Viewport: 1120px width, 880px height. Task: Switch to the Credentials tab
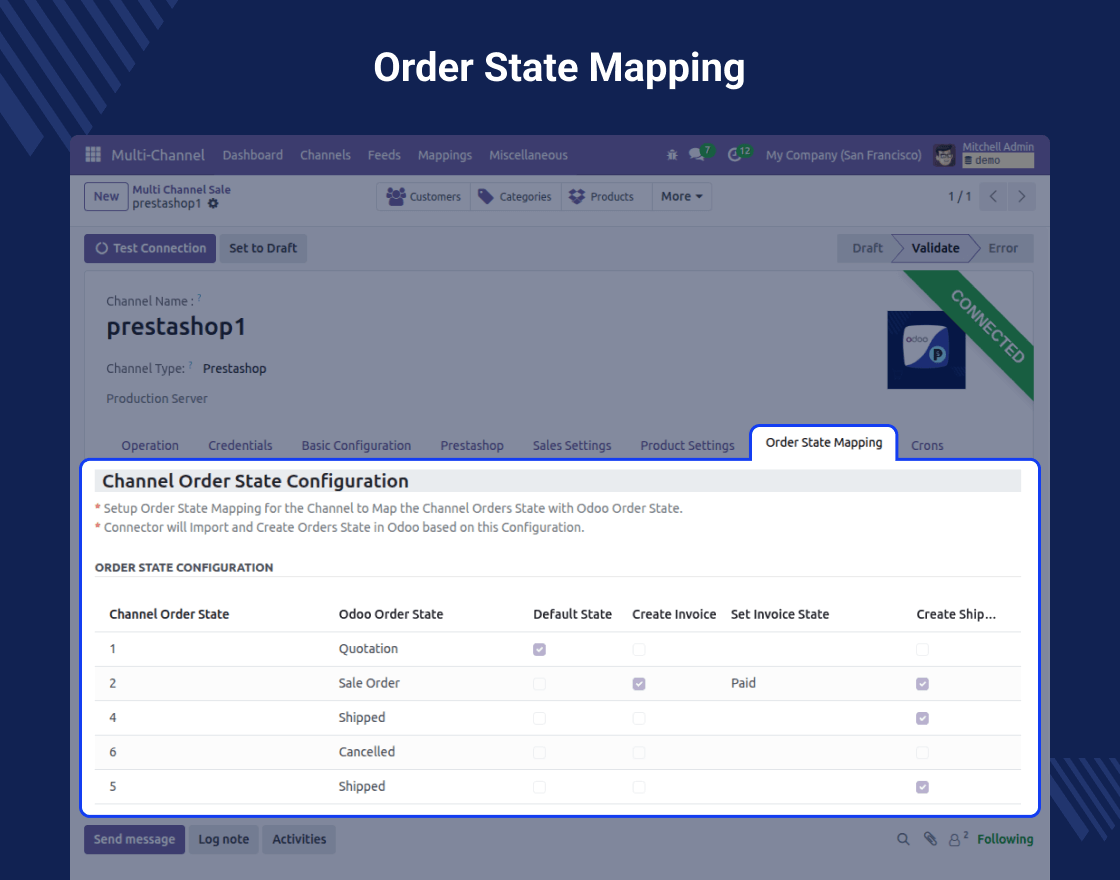point(240,445)
